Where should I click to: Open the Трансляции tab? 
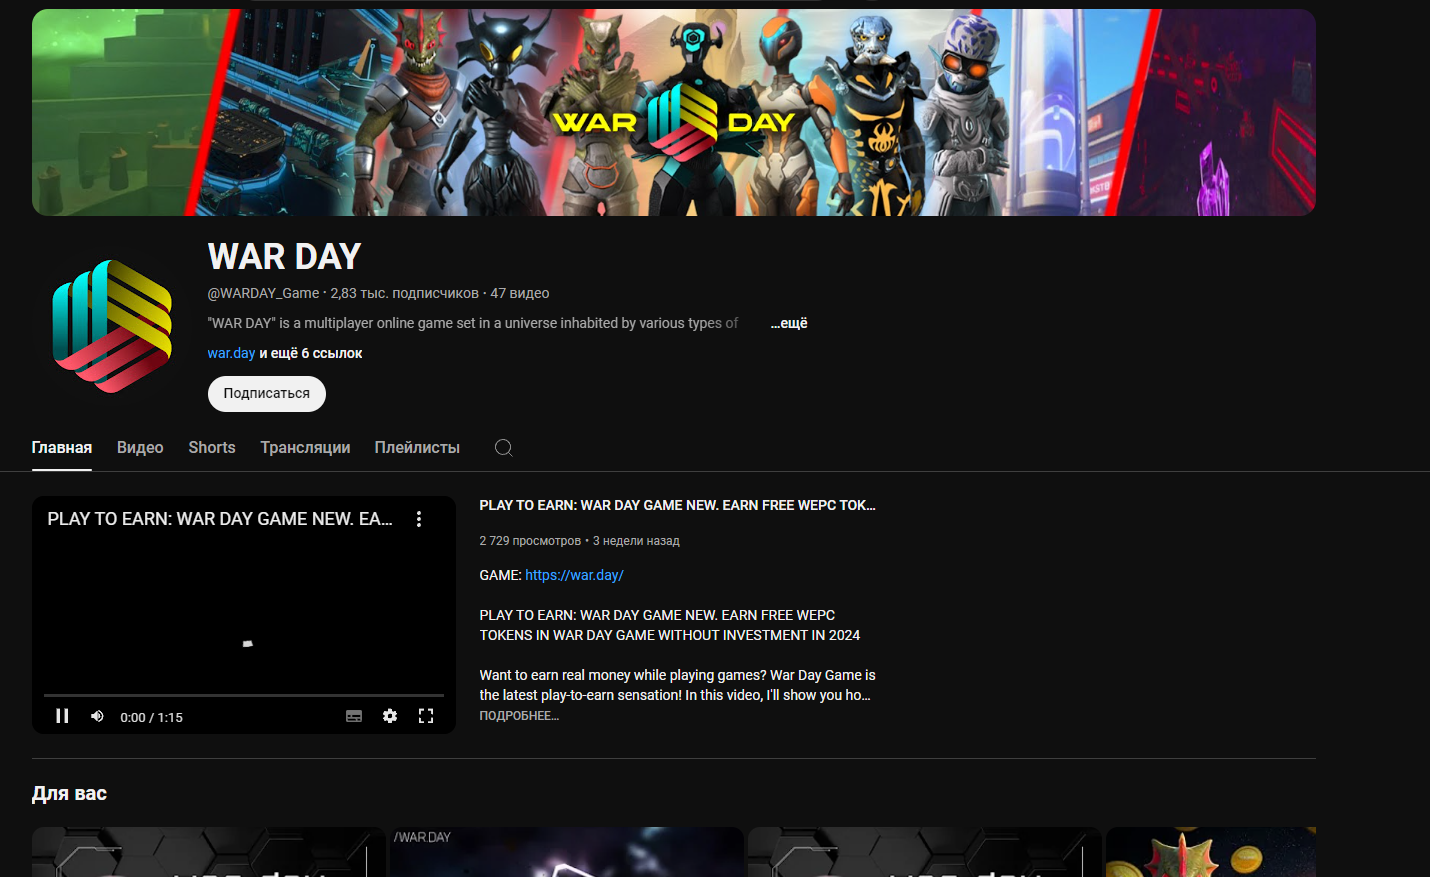pos(305,448)
